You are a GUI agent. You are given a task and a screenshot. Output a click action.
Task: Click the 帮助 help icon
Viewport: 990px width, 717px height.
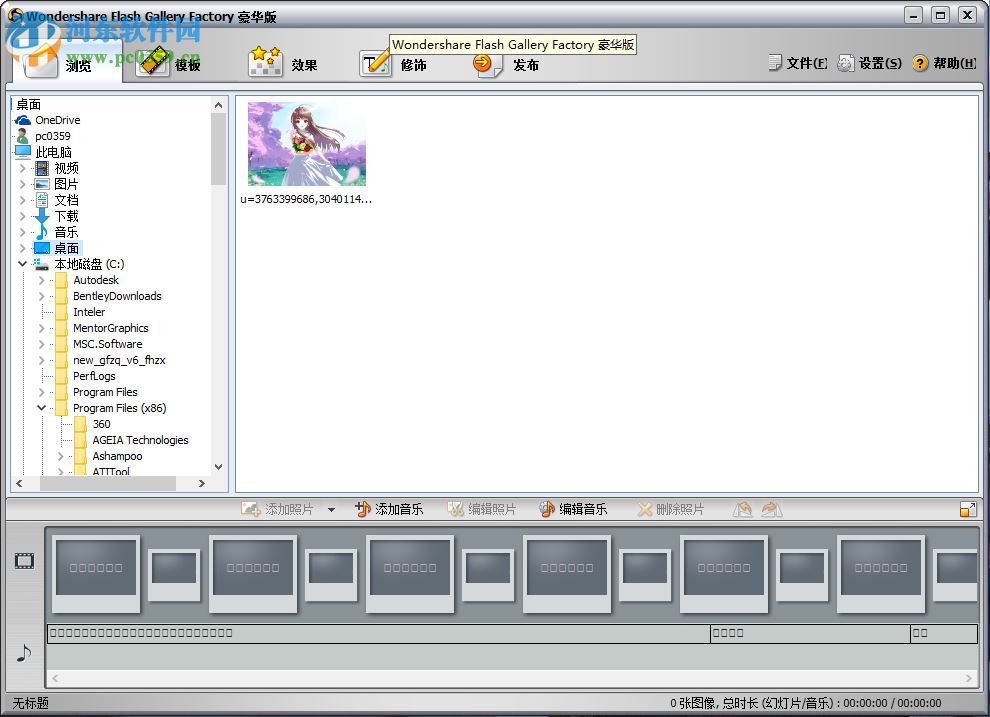click(x=920, y=61)
